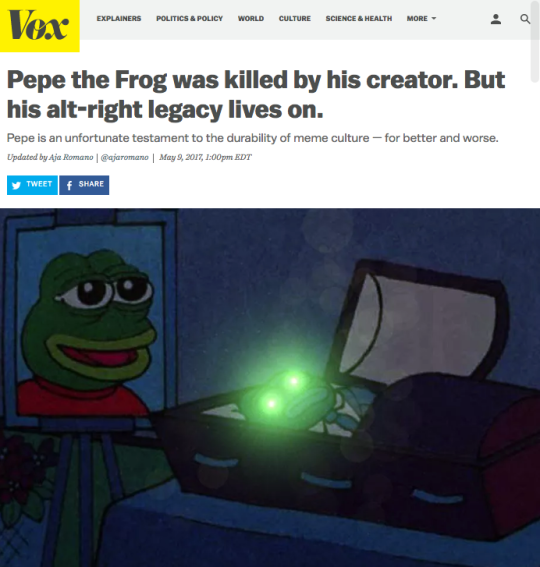
Task: Click the arrow beside MORE
Action: (x=434, y=18)
